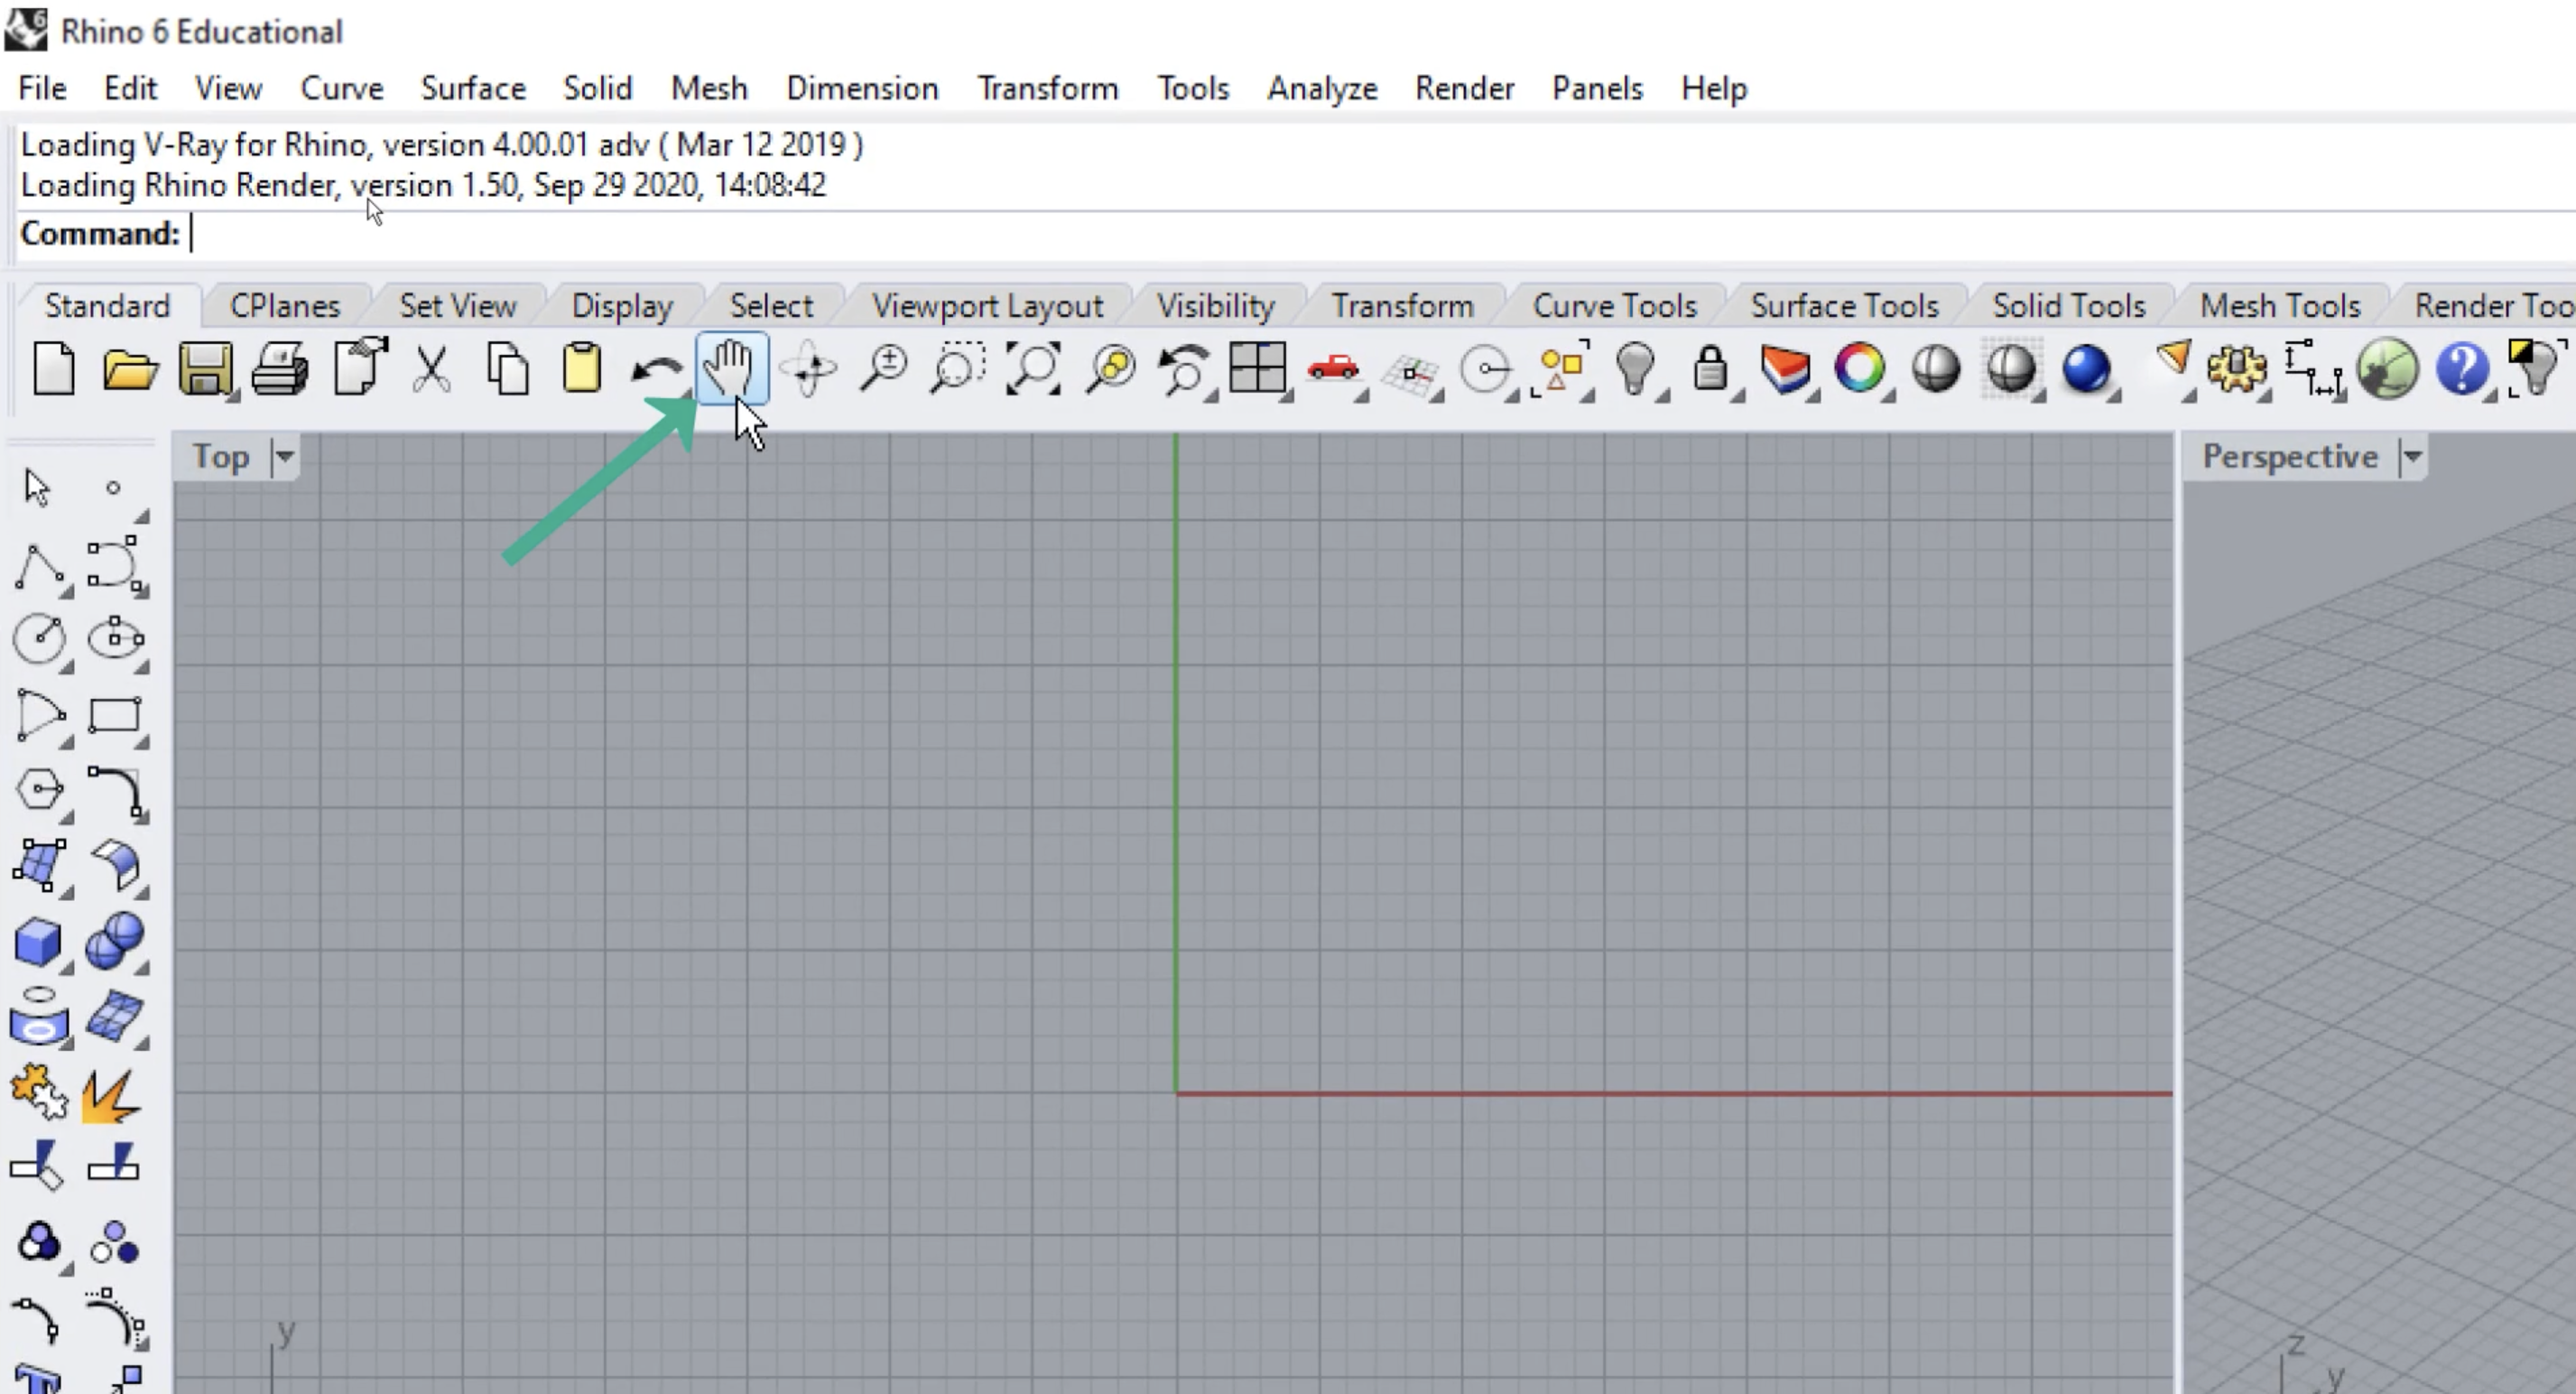Click the green Grasshopper icon
This screenshot has height=1394, width=2576.
pos(2388,369)
